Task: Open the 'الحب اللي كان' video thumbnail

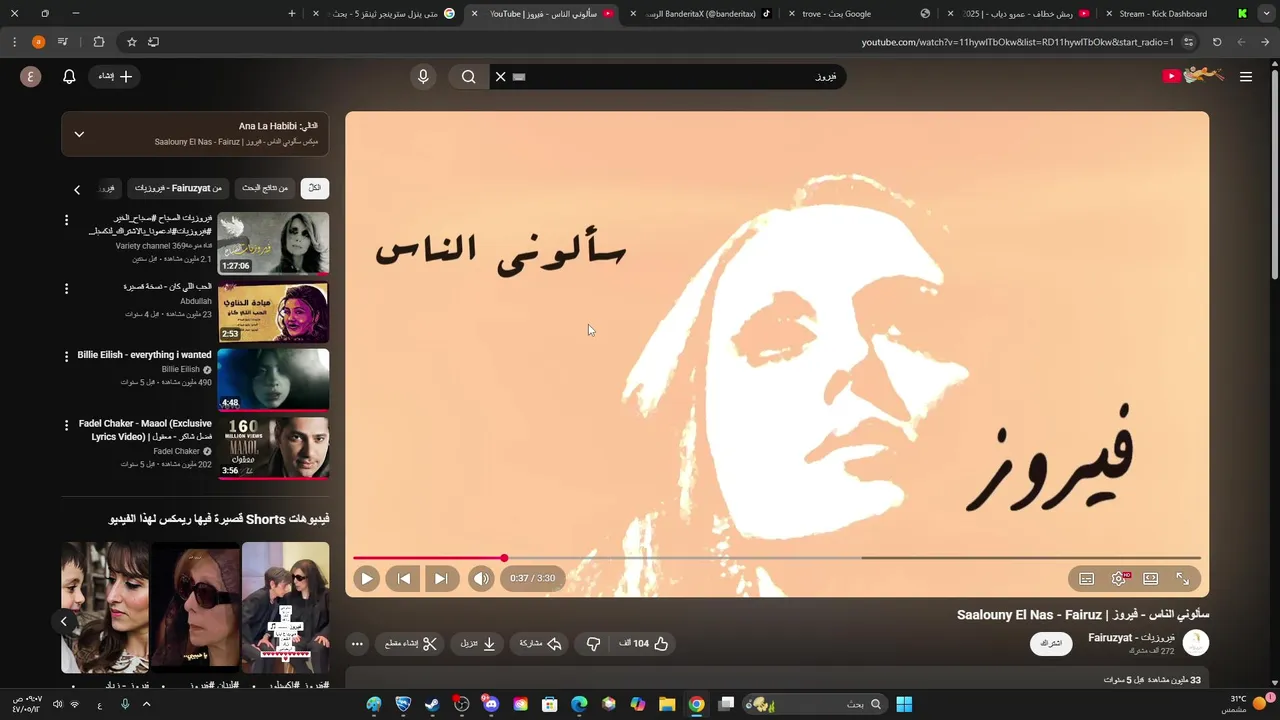Action: point(273,312)
